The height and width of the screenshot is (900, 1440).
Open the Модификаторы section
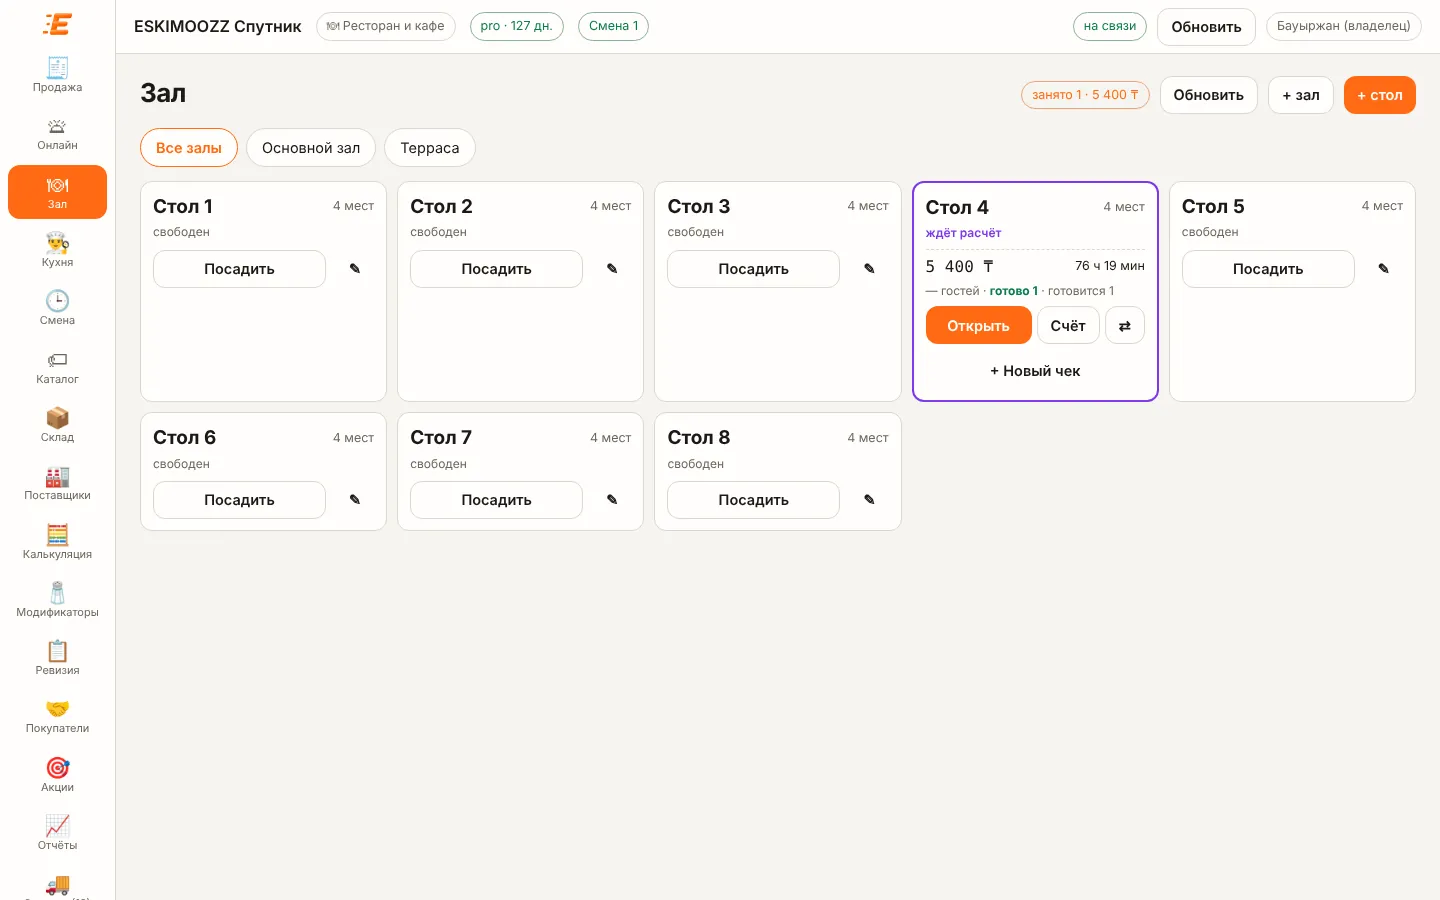(x=57, y=600)
